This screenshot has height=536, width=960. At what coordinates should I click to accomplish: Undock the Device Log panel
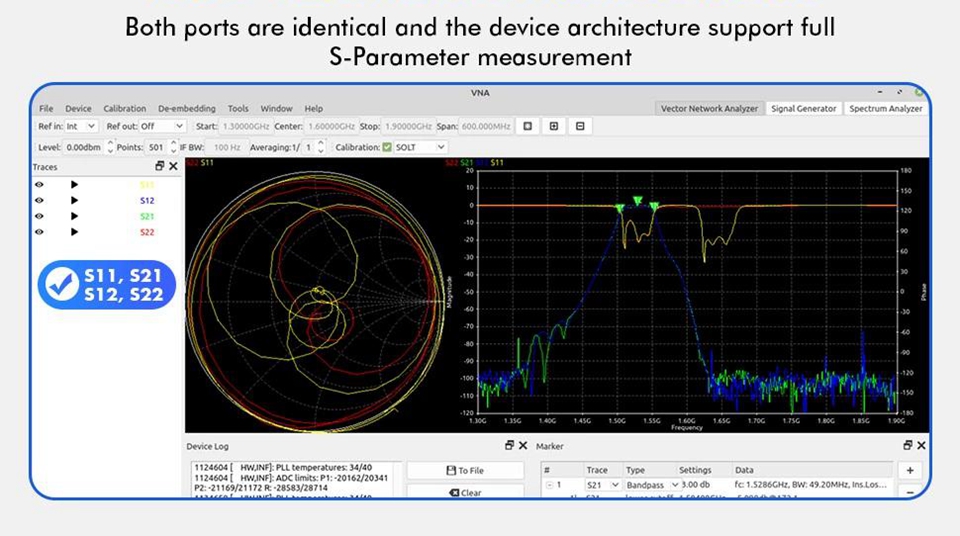[509, 445]
